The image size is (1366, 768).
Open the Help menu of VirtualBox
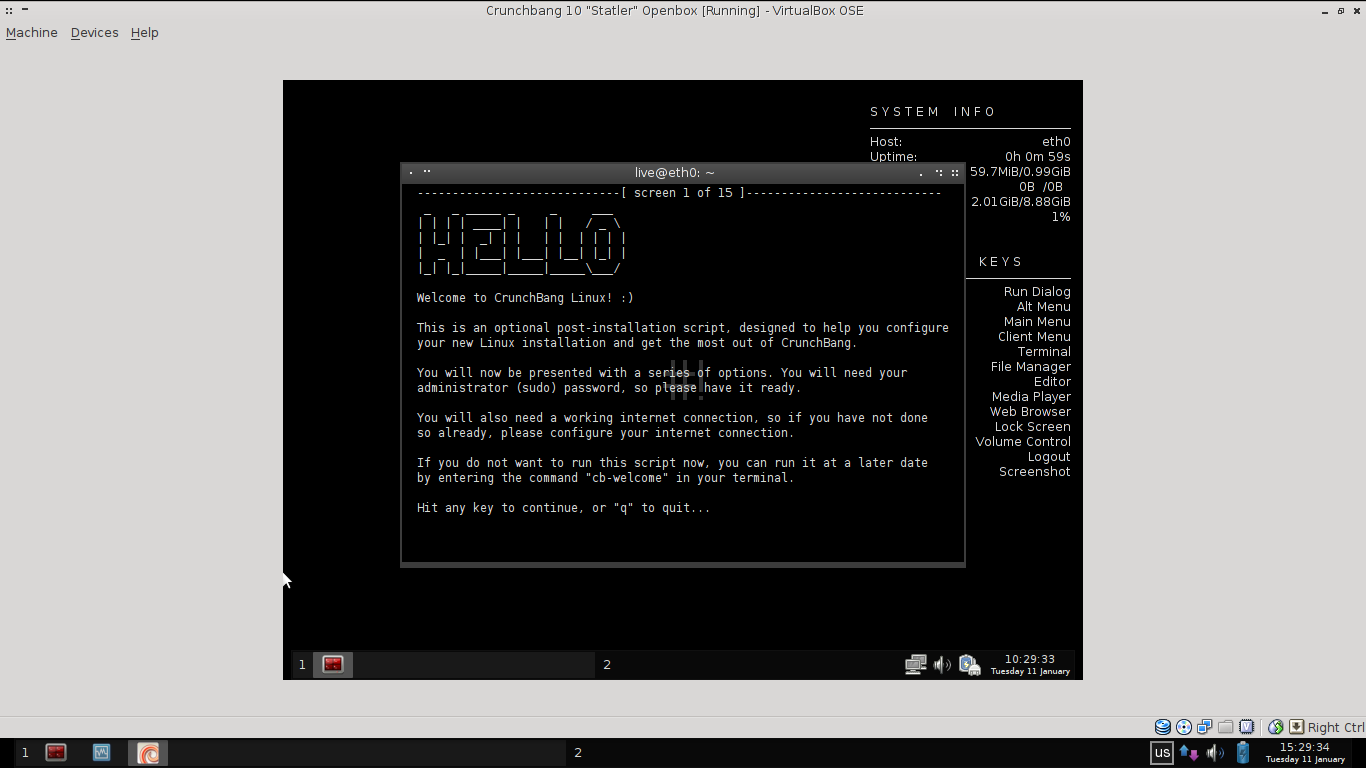pyautogui.click(x=144, y=32)
